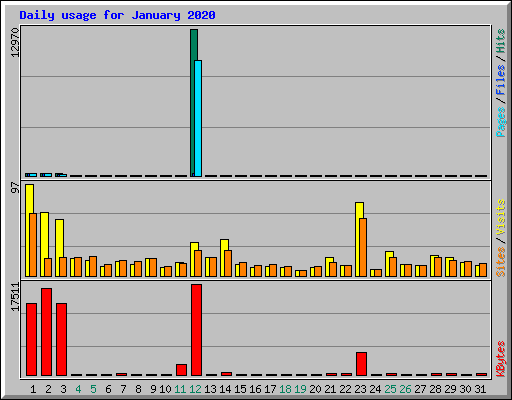Click the yellow Sites bar for day 14
Image resolution: width=512 pixels, height=400 pixels.
coord(223,258)
